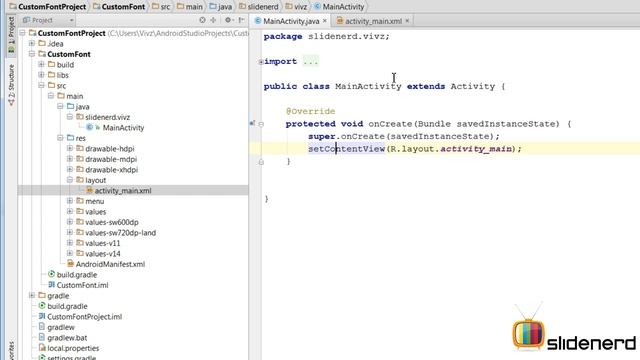This screenshot has height=360, width=640.
Task: Expand the values-sw600dp folder
Action: [70, 222]
